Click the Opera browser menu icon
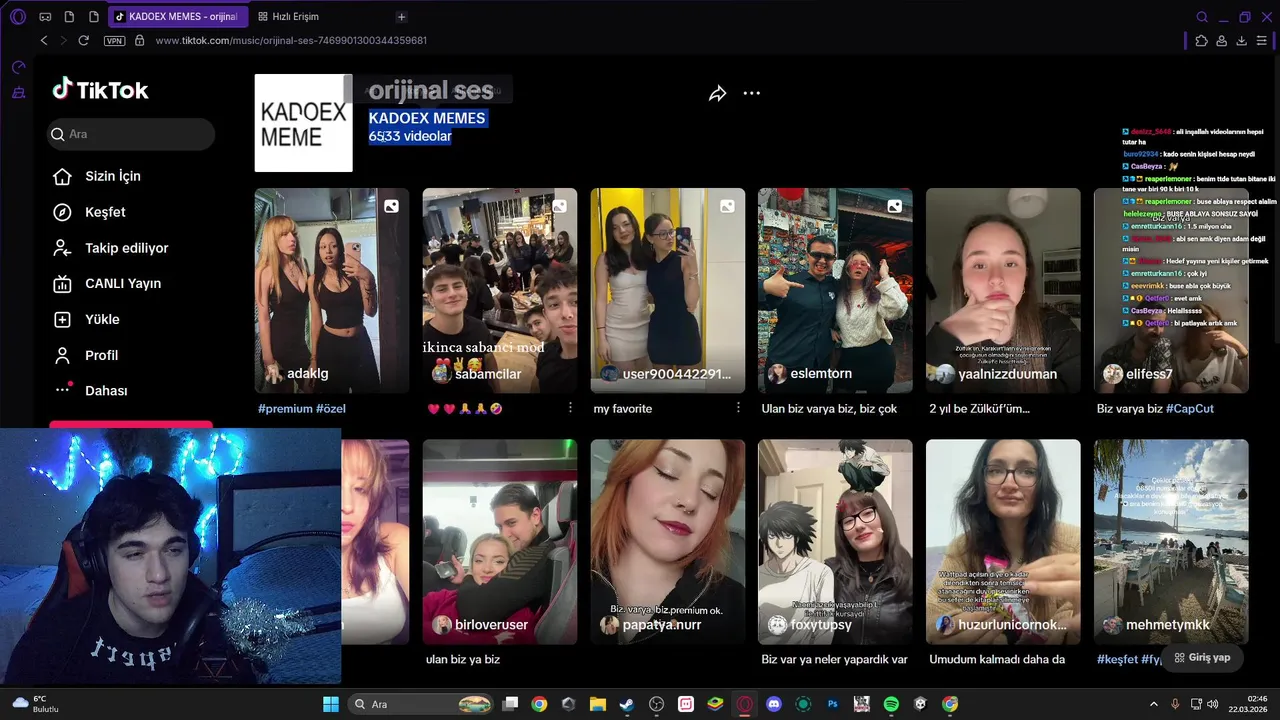The image size is (1280, 720). (x=18, y=17)
